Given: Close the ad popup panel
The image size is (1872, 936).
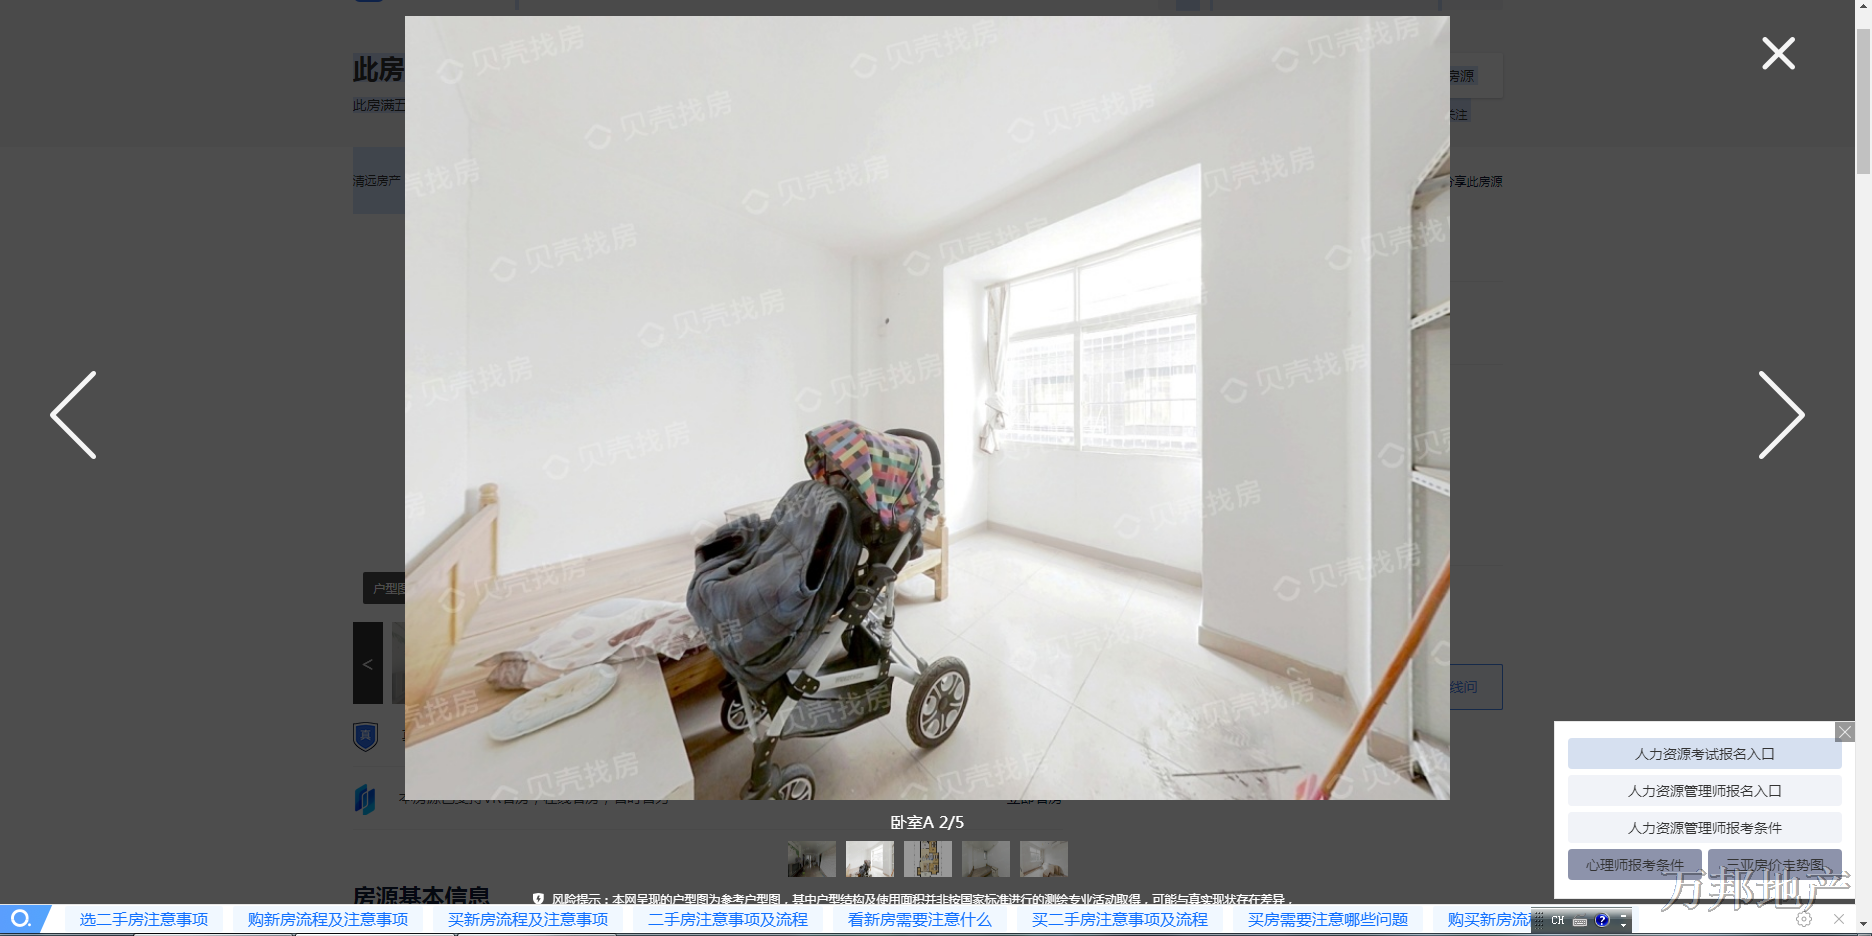Looking at the screenshot, I should (x=1845, y=732).
